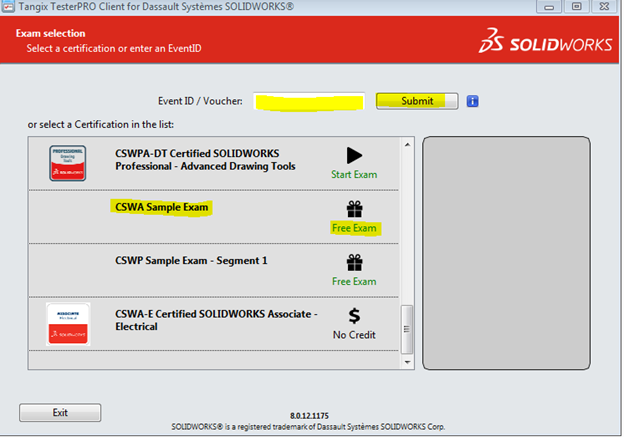Click the Tangix TesterPRO title bar app icon
624x437 pixels.
(8, 6)
